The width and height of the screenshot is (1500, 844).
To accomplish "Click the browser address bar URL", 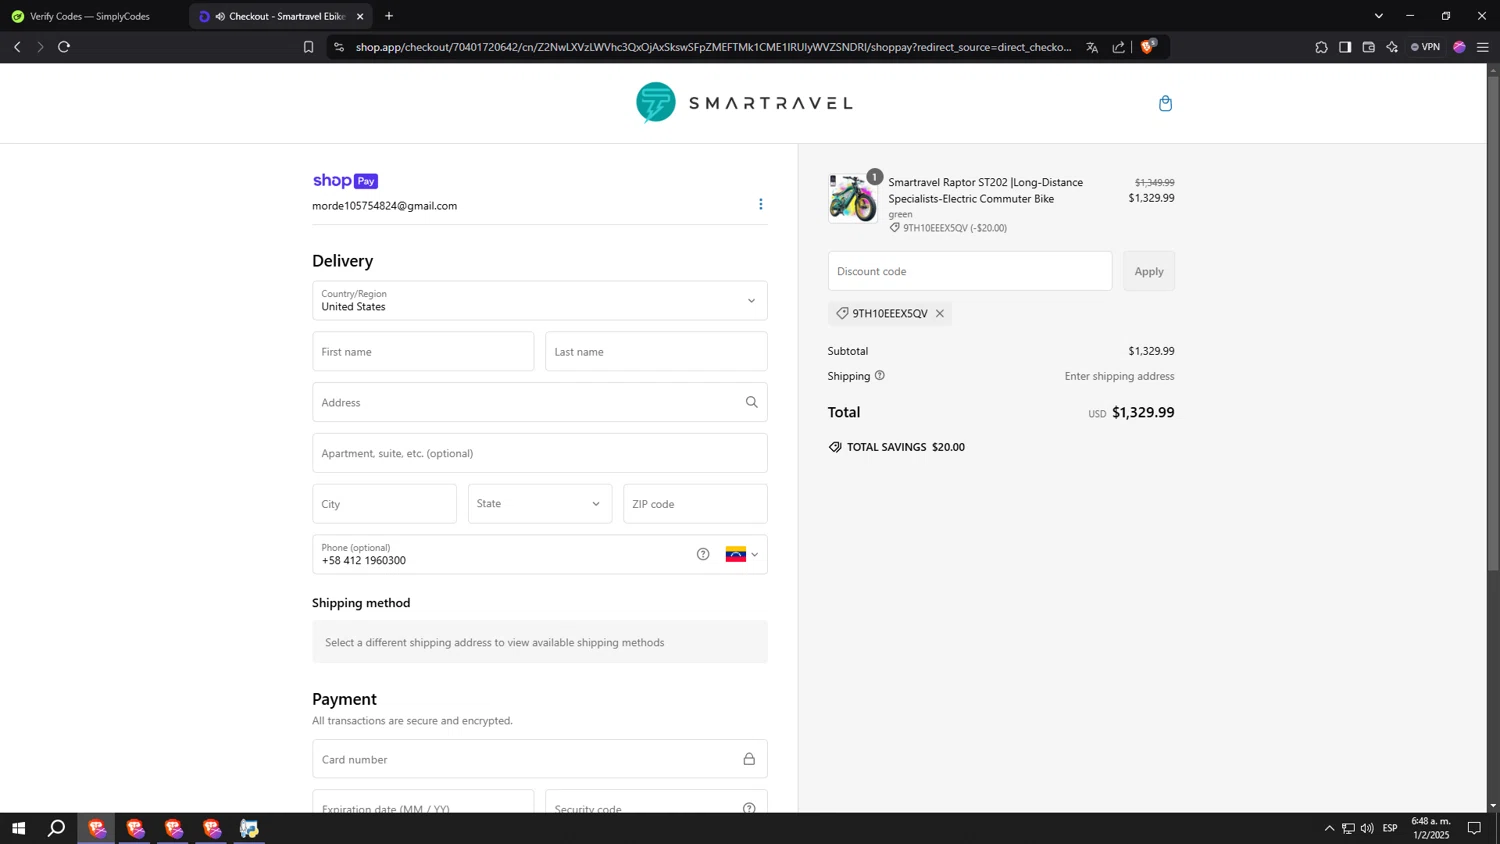I will click(713, 47).
